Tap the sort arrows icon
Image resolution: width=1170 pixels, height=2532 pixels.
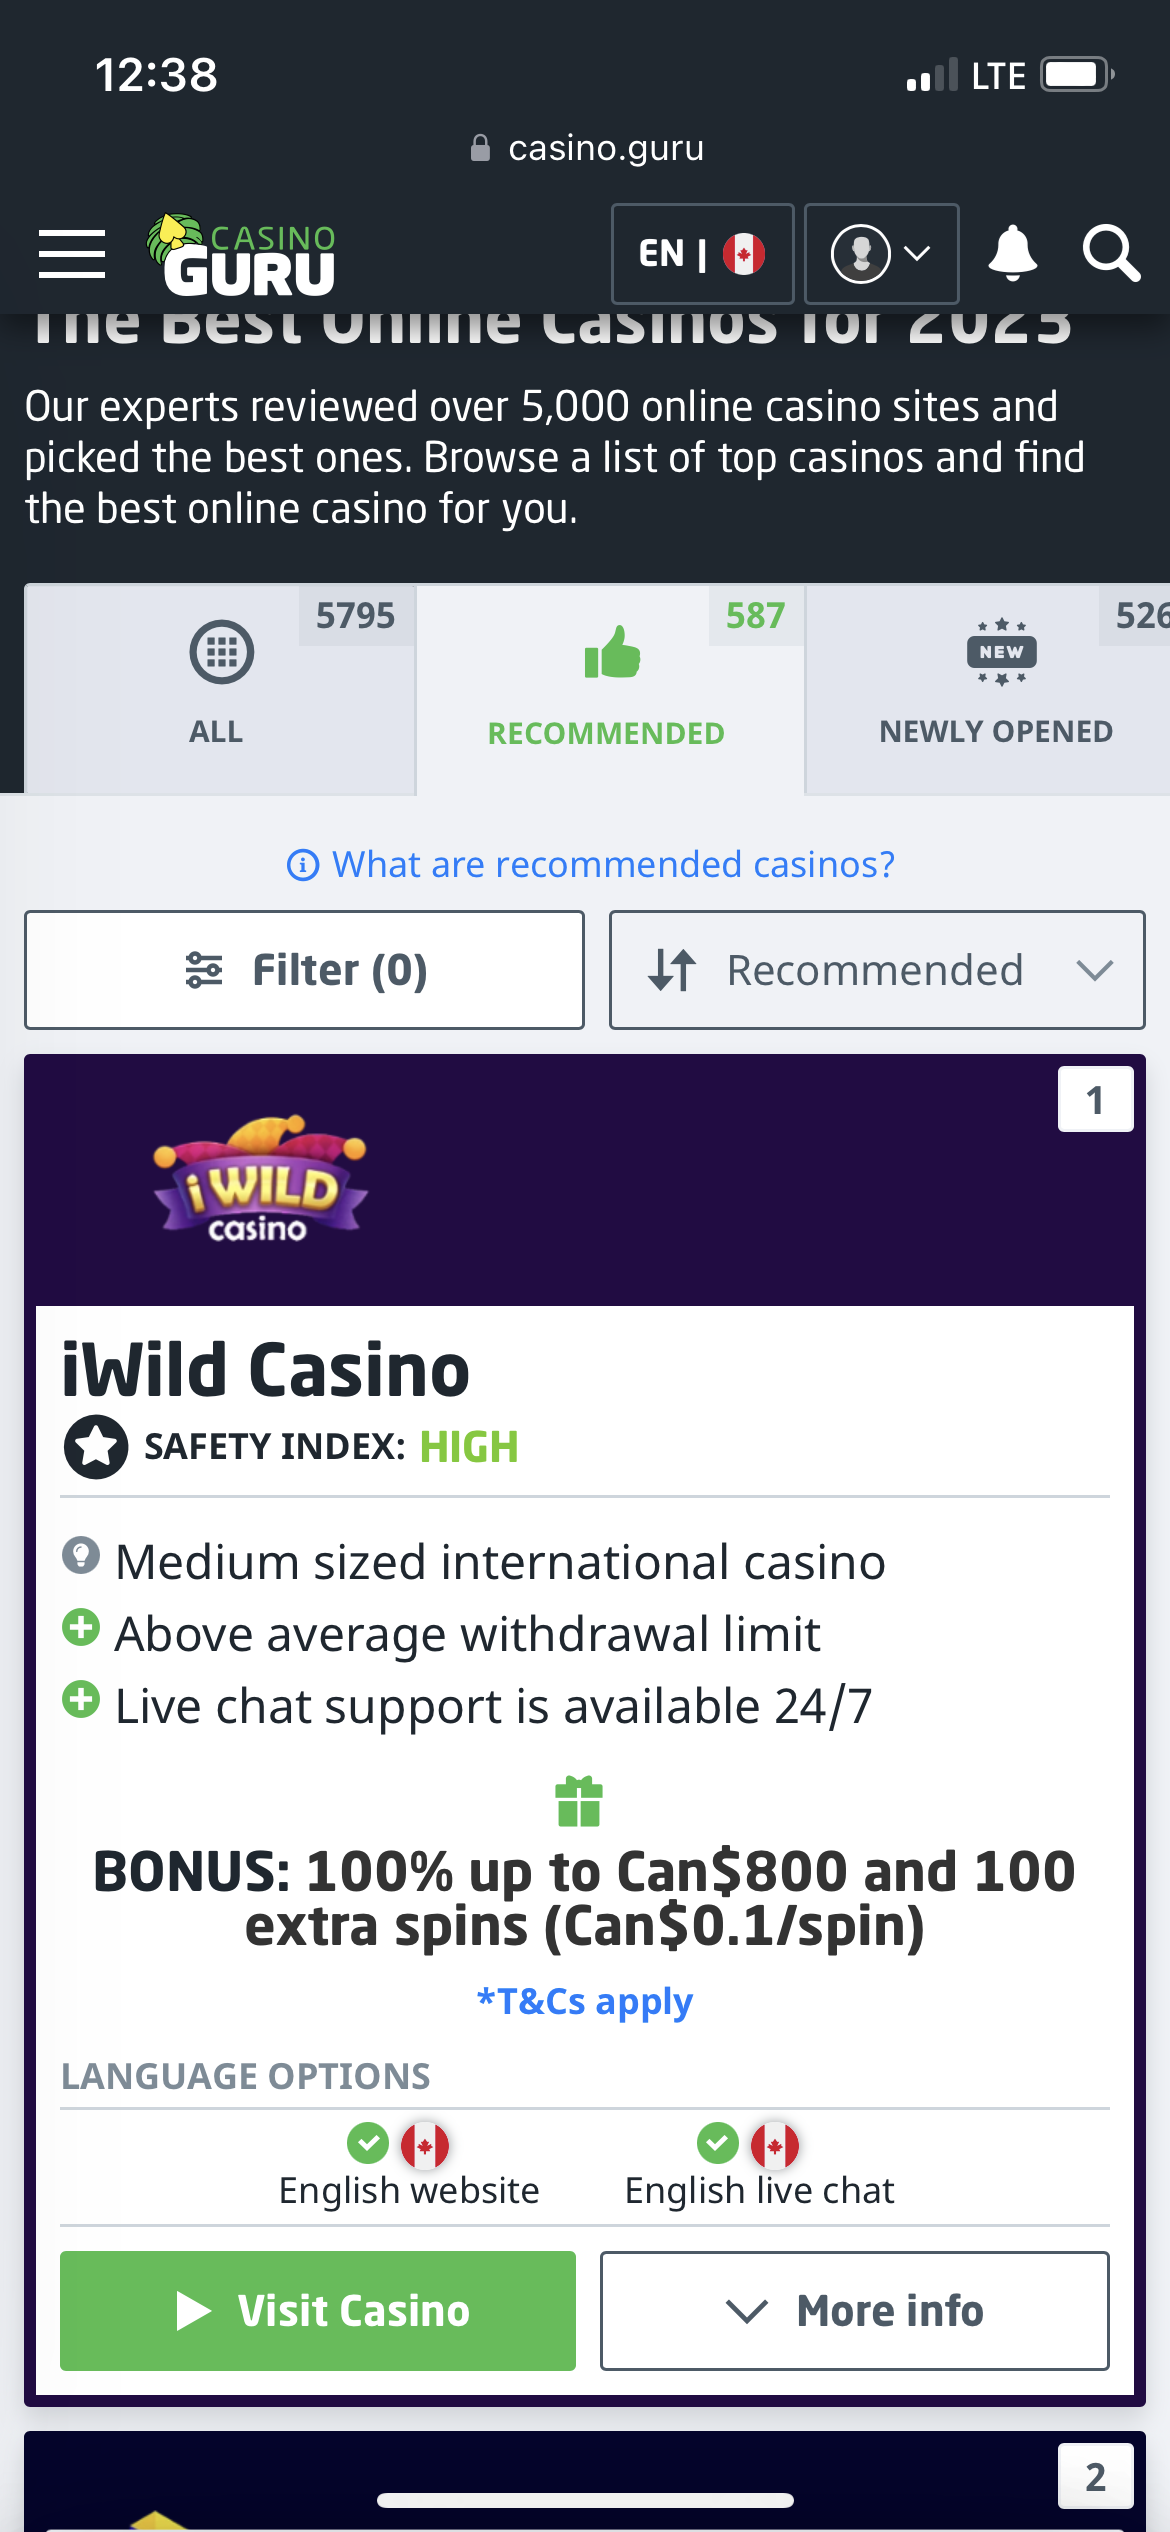pos(672,970)
